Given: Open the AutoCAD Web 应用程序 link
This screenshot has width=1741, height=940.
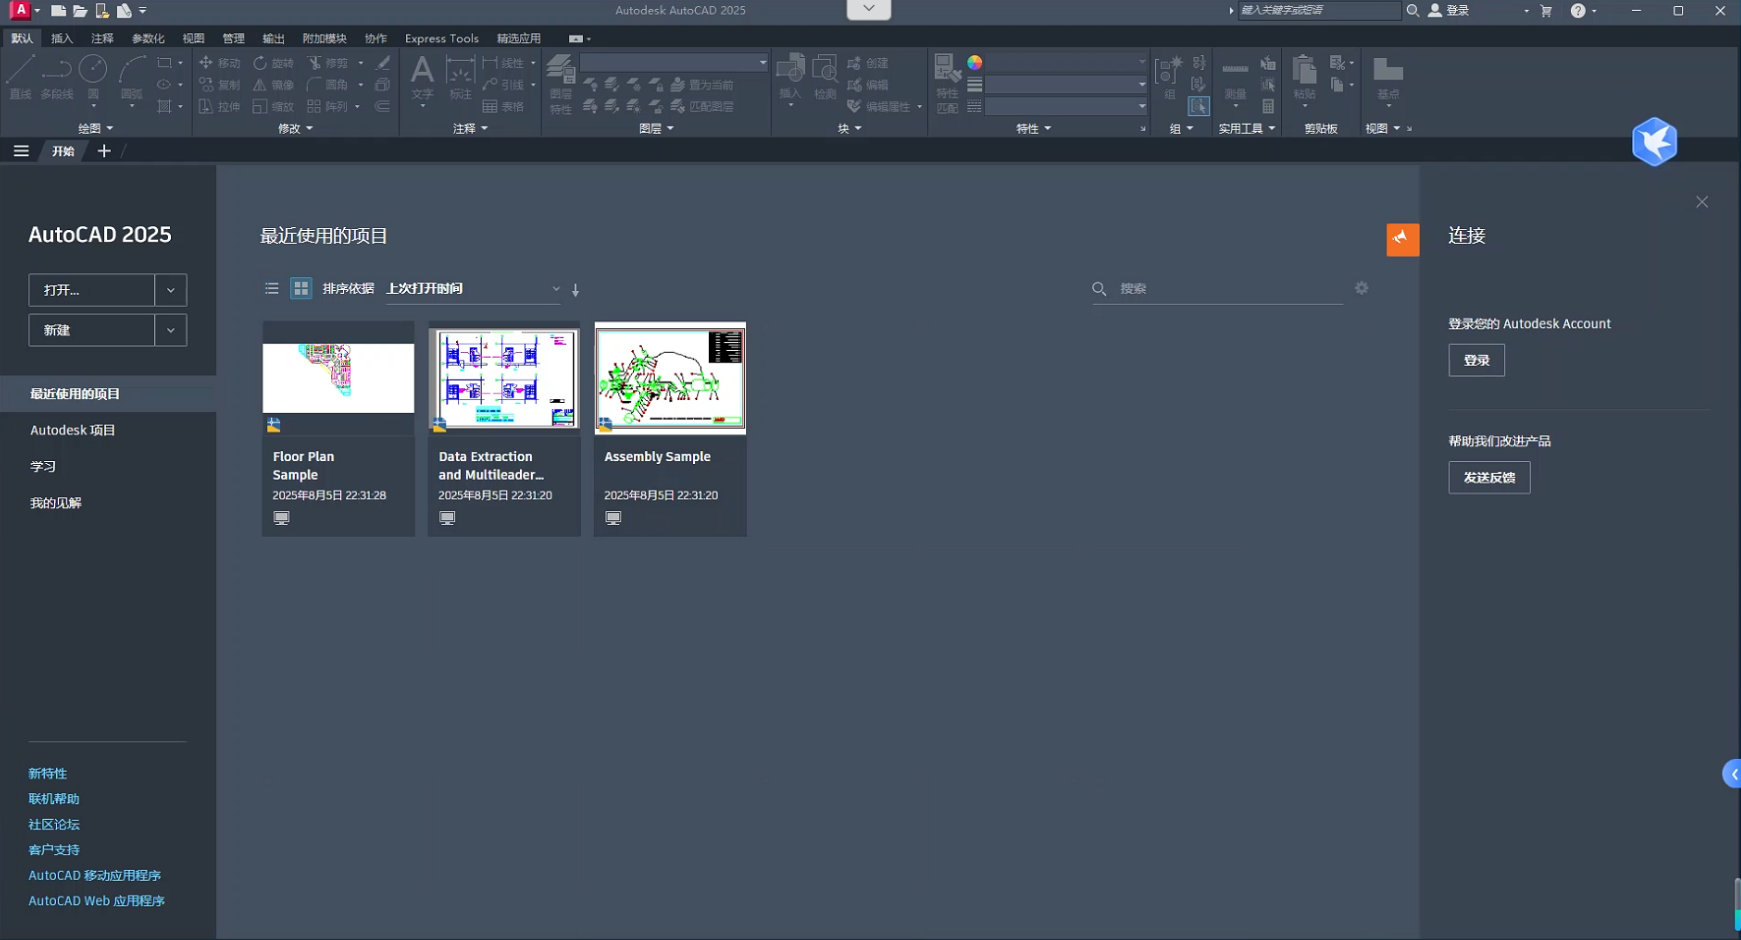Looking at the screenshot, I should [96, 900].
